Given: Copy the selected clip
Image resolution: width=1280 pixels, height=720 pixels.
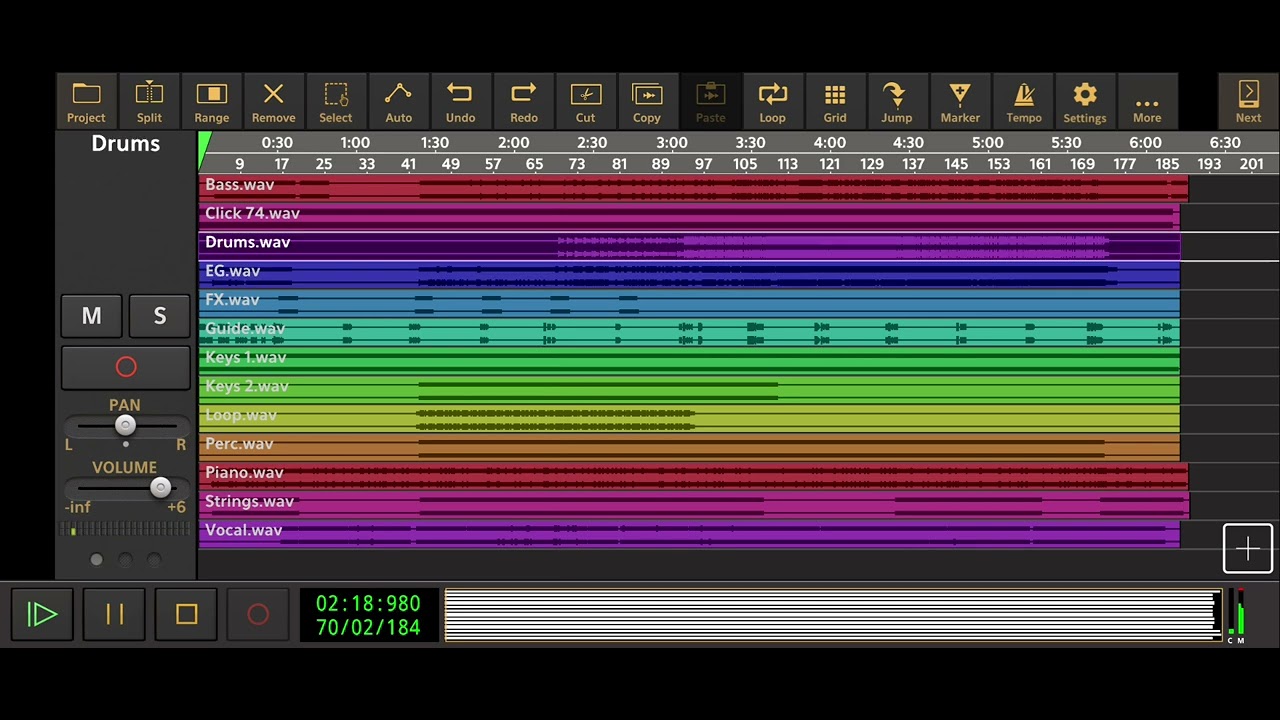Looking at the screenshot, I should [x=647, y=102].
